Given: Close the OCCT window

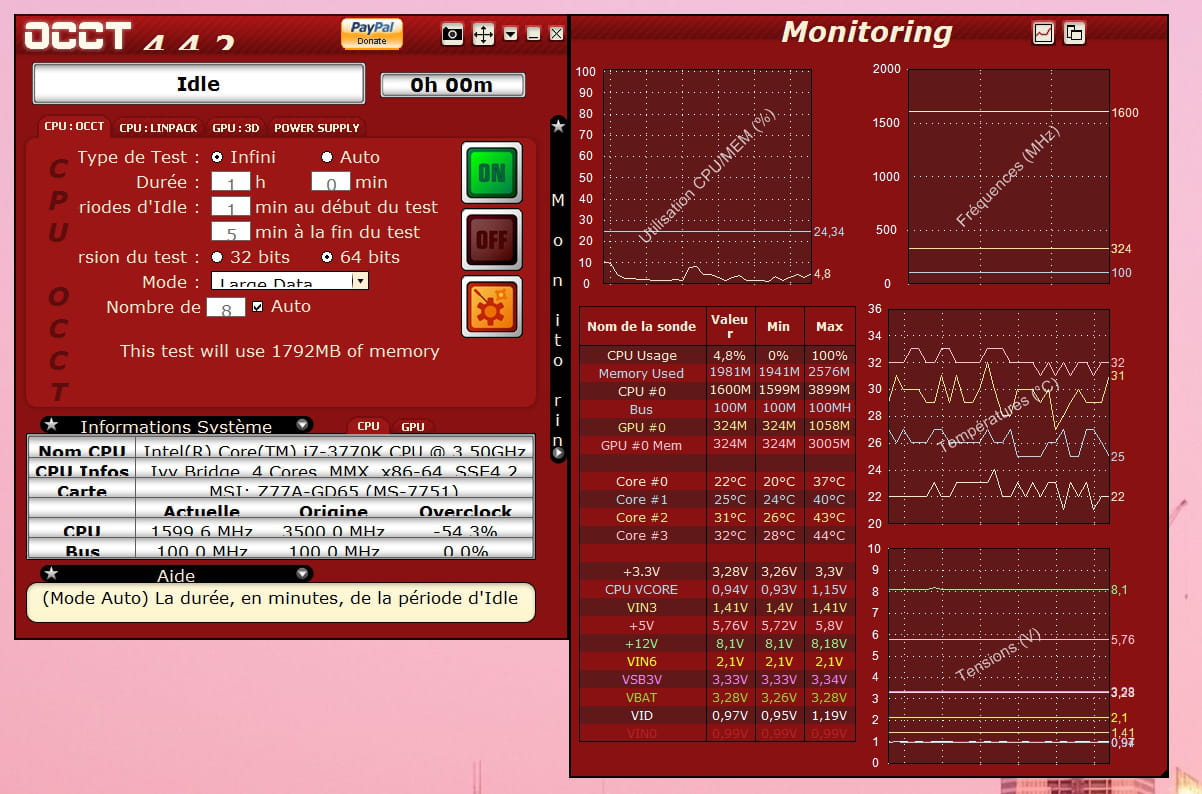Looking at the screenshot, I should point(557,34).
